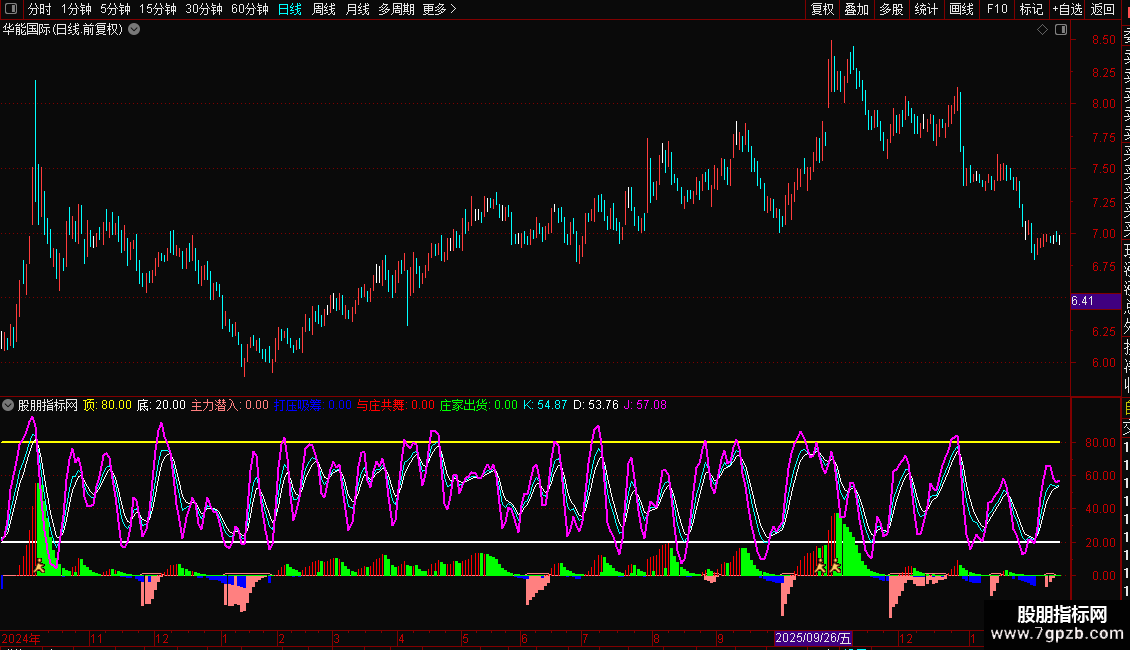Screen dimensions: 1130x650
Task: Switch to the 1分钟 period tab
Action: click(76, 9)
